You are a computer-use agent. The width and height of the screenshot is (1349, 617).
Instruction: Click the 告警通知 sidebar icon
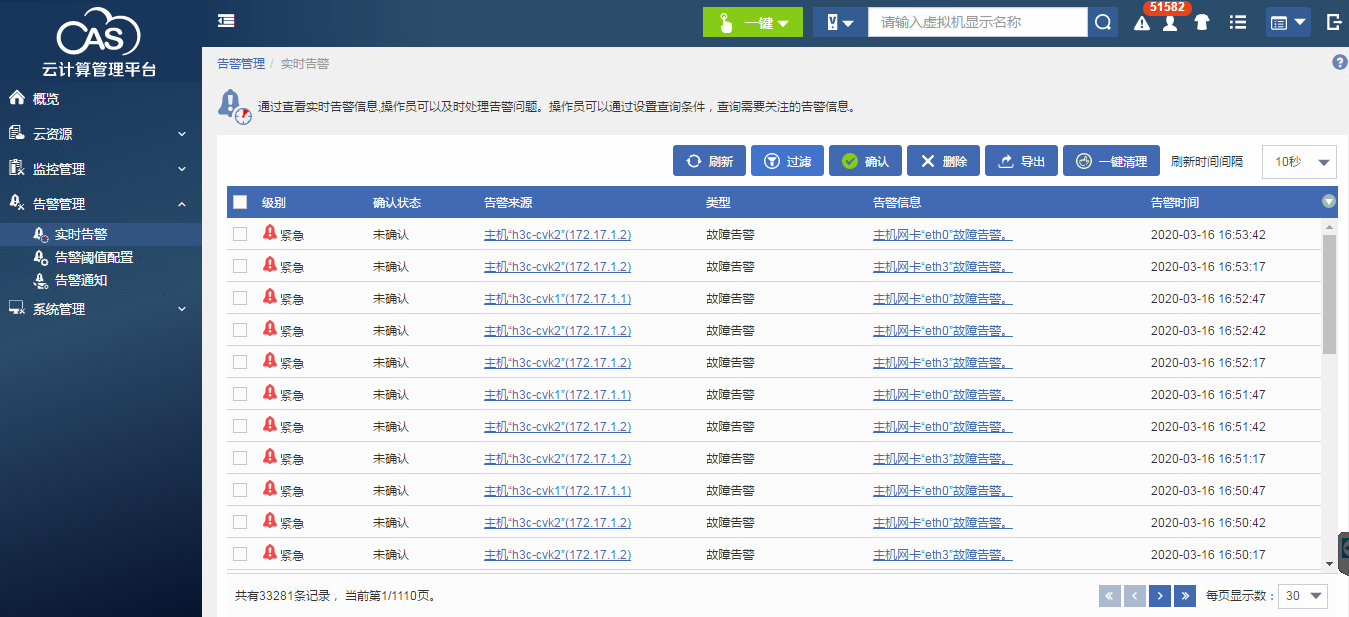[x=41, y=280]
